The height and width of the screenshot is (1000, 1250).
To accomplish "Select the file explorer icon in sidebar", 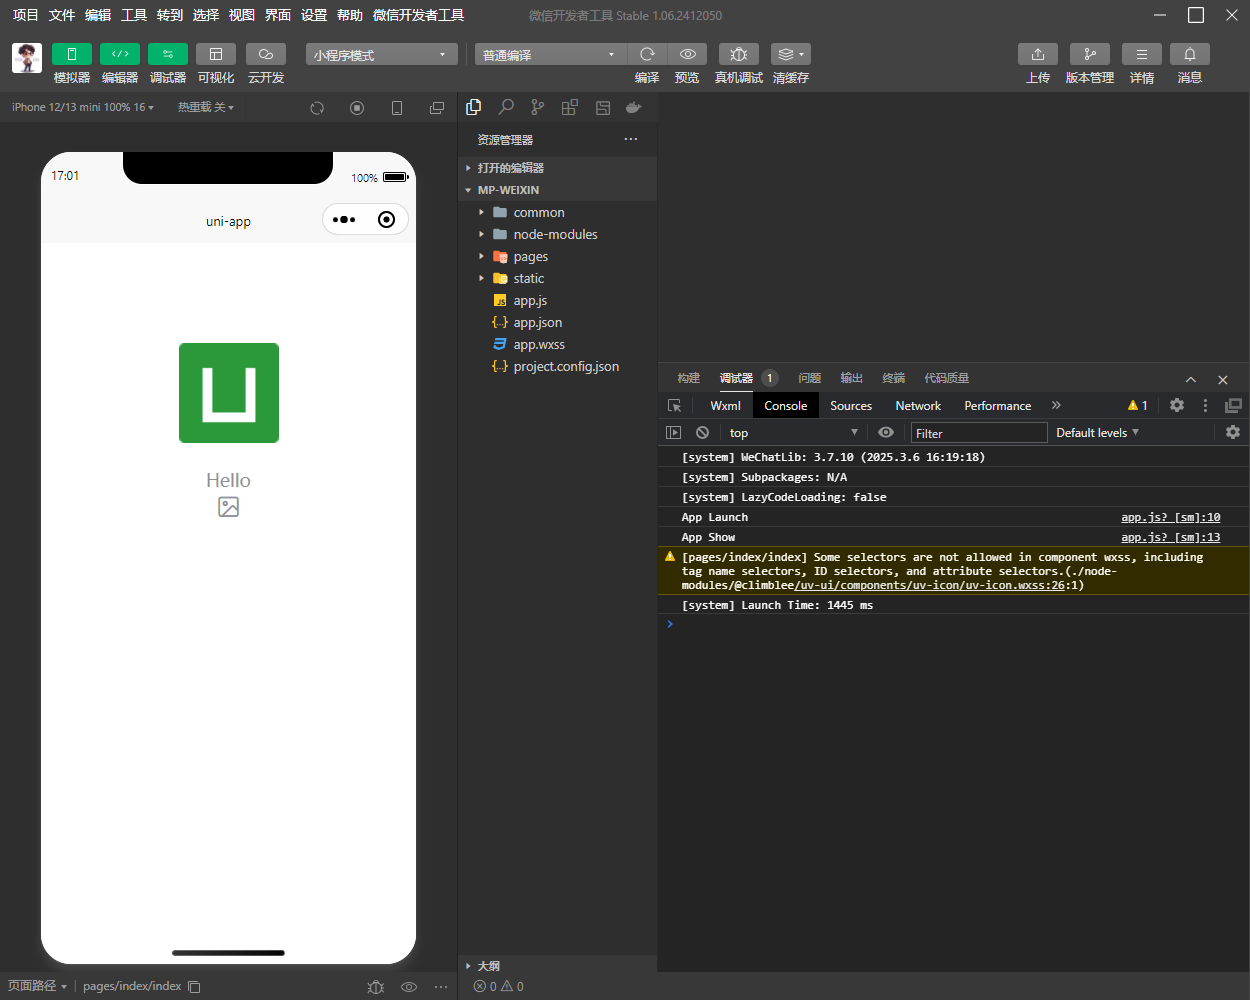I will (x=474, y=107).
